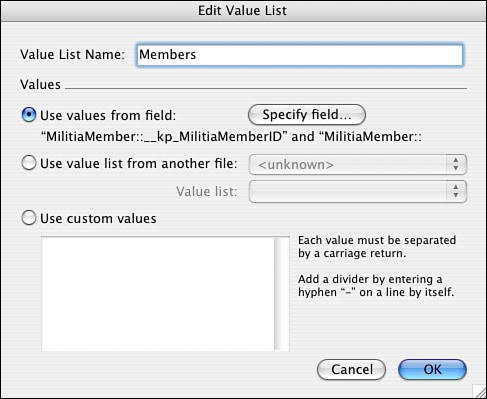Image resolution: width=487 pixels, height=399 pixels.
Task: Click the 'Edit Value List' title bar
Action: pos(243,11)
